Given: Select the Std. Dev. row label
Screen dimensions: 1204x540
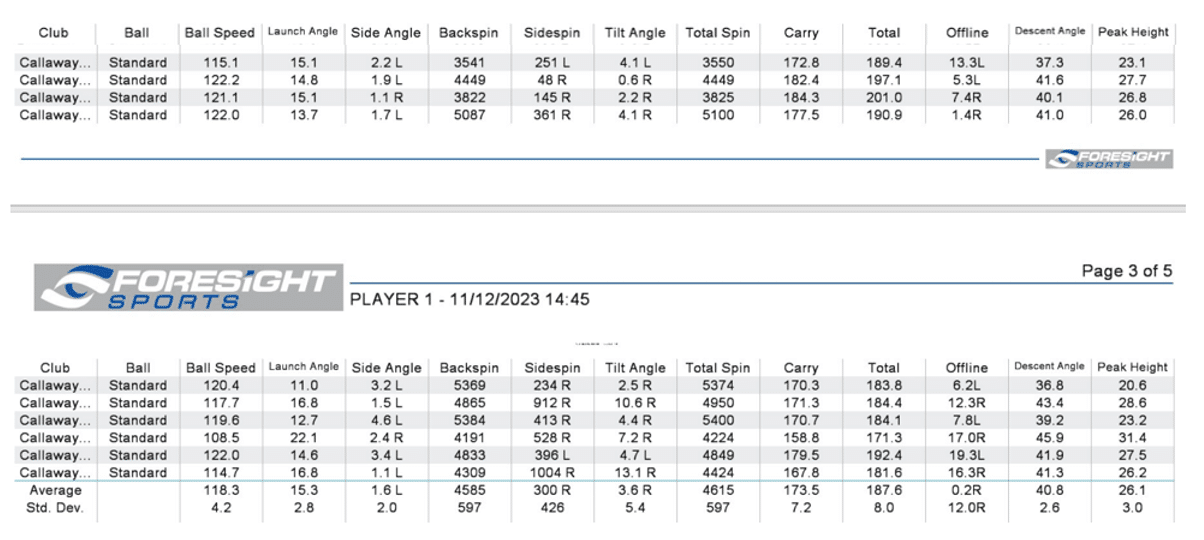Looking at the screenshot, I should (54, 508).
